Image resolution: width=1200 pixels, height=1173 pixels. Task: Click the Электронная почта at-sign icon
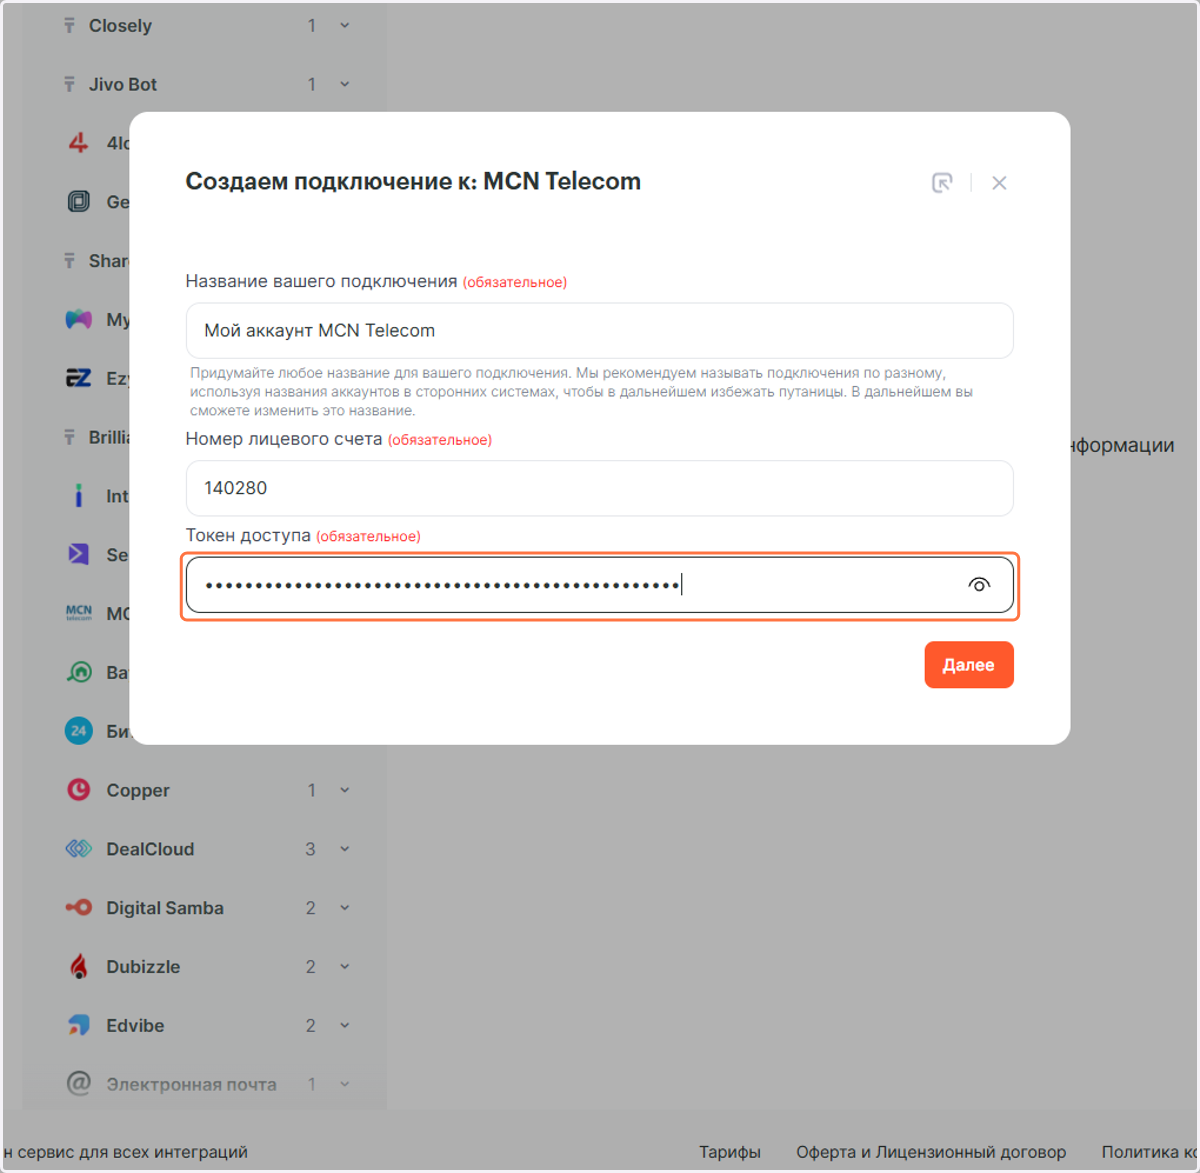79,1083
